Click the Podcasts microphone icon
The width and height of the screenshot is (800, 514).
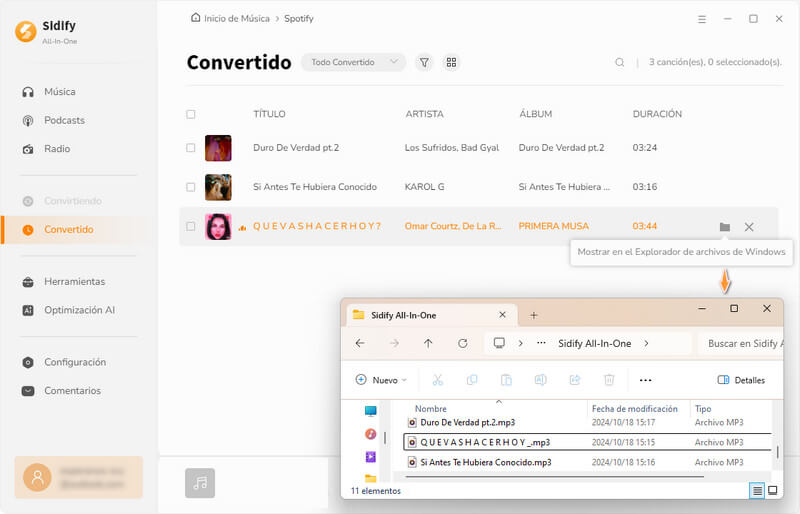point(28,120)
